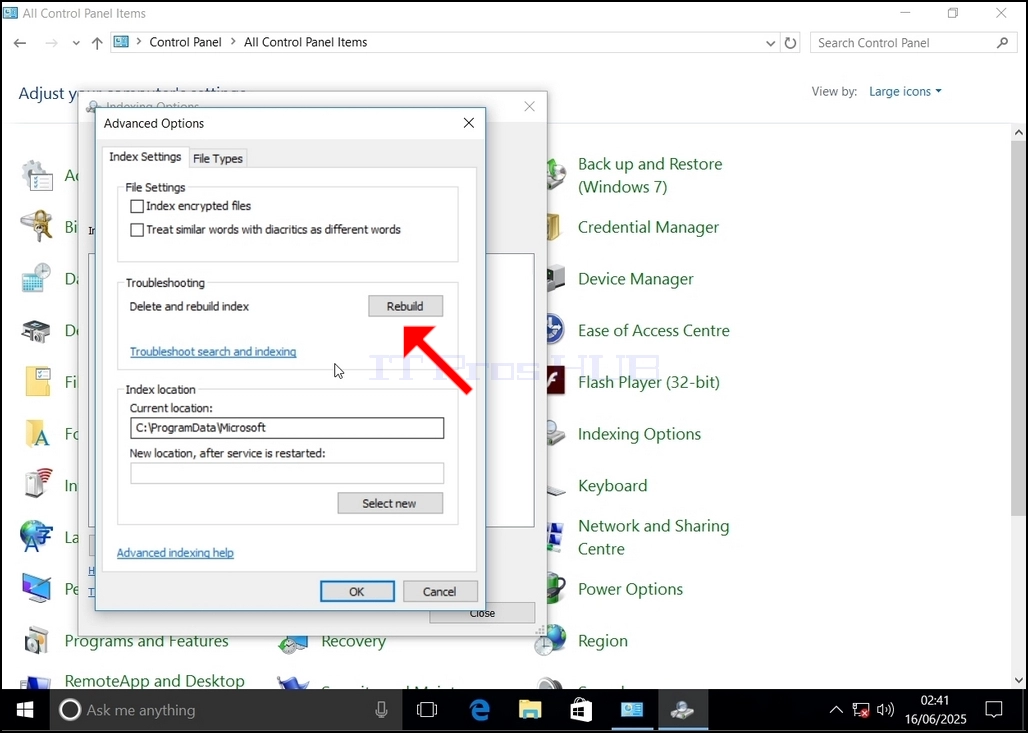Open Troubleshoot search and indexing link
This screenshot has width=1028, height=733.
tap(213, 352)
